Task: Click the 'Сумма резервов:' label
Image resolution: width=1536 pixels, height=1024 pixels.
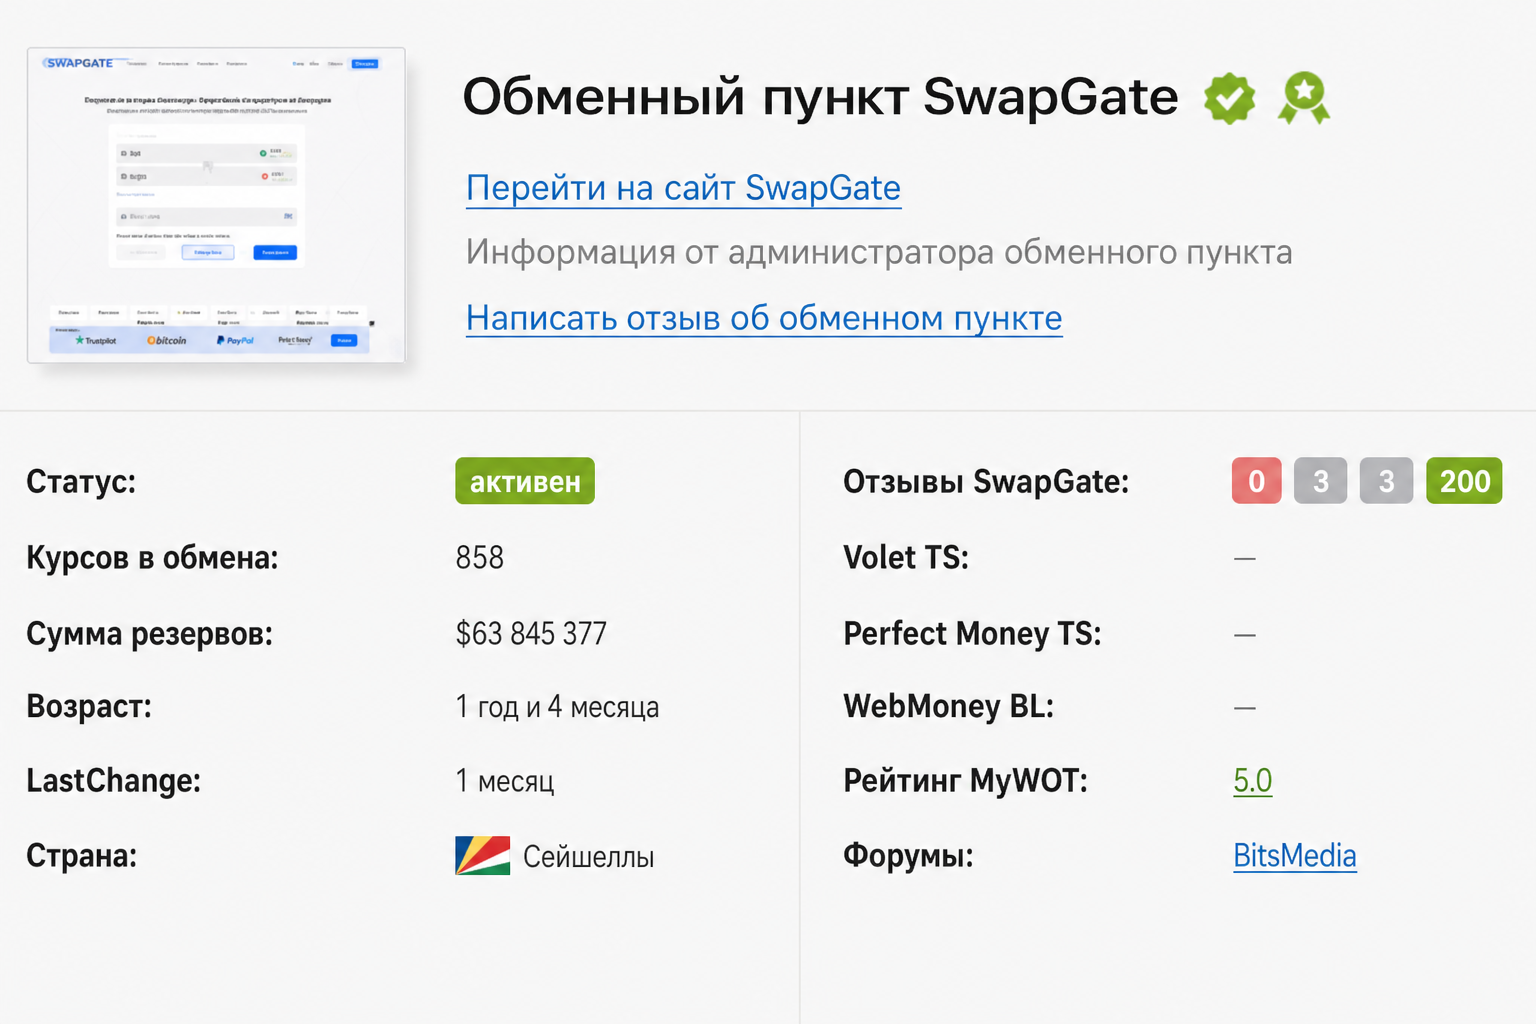Action: coord(149,634)
